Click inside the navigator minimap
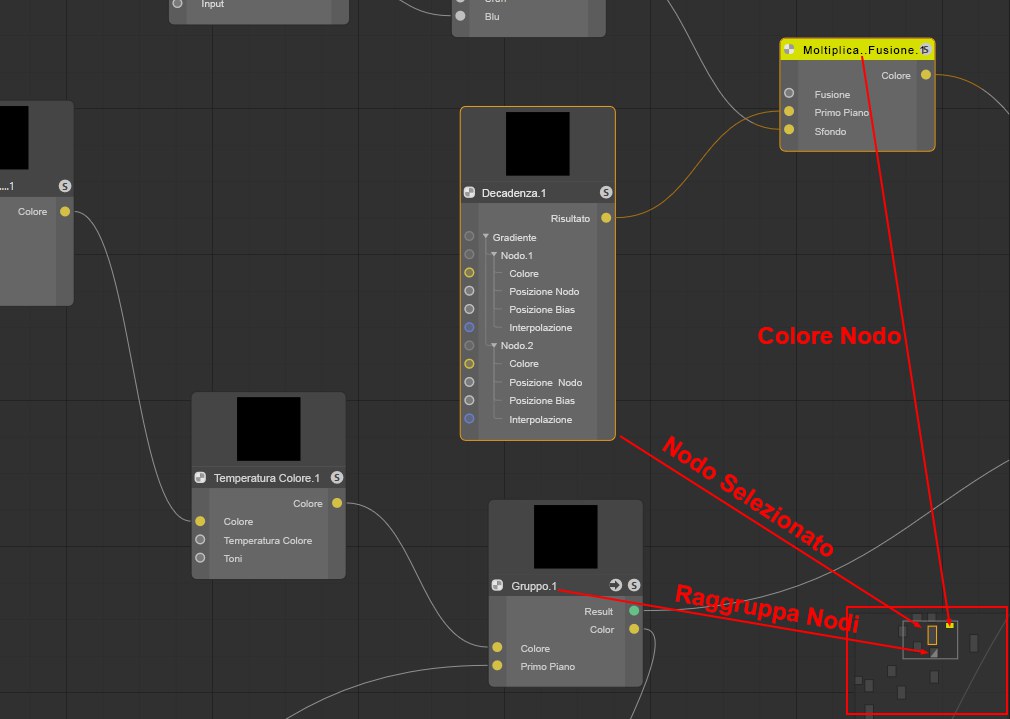The height and width of the screenshot is (719, 1010). (x=927, y=660)
